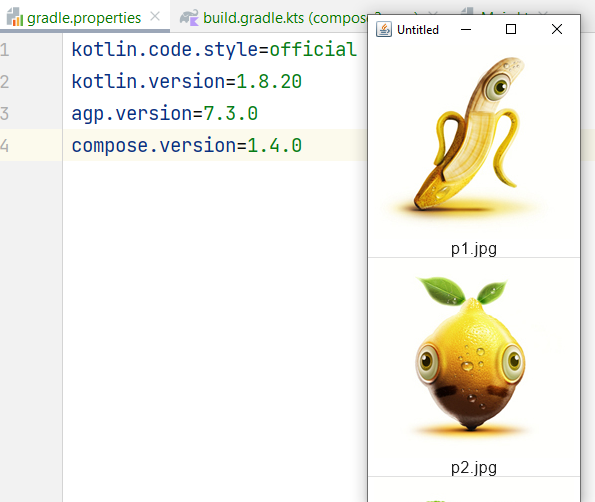Click the build.gradle.kts elephant icon
Viewport: 595px width, 502px height.
click(x=189, y=17)
